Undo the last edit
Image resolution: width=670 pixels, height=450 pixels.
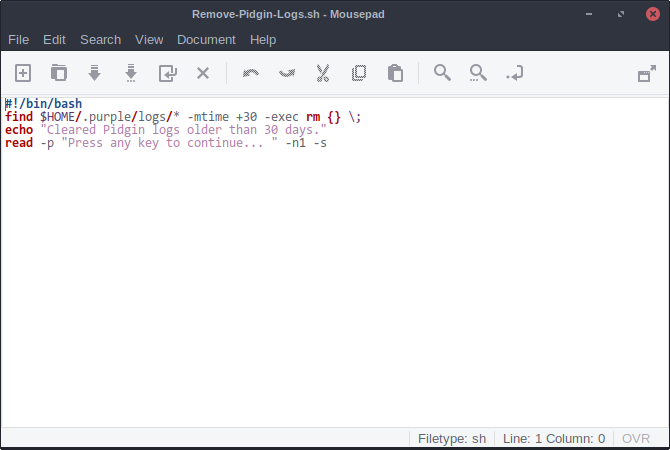point(251,73)
